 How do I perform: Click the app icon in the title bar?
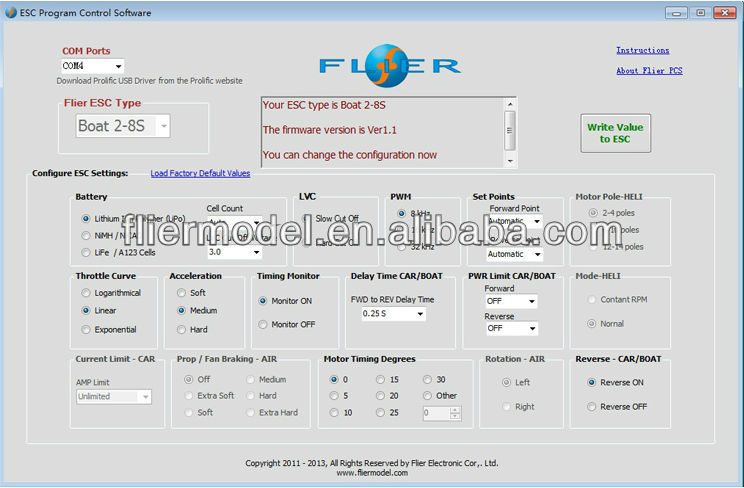11,12
